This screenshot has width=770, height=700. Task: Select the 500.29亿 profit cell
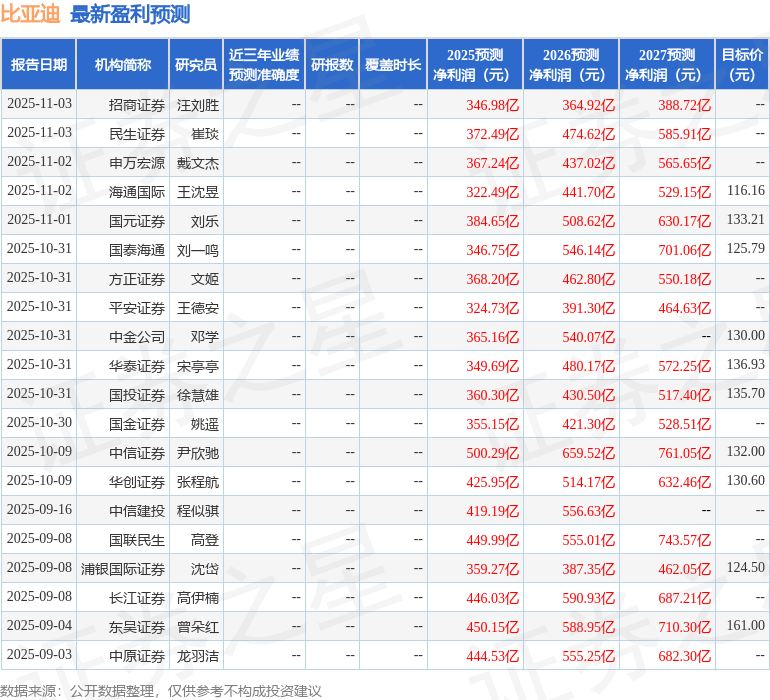click(x=493, y=452)
